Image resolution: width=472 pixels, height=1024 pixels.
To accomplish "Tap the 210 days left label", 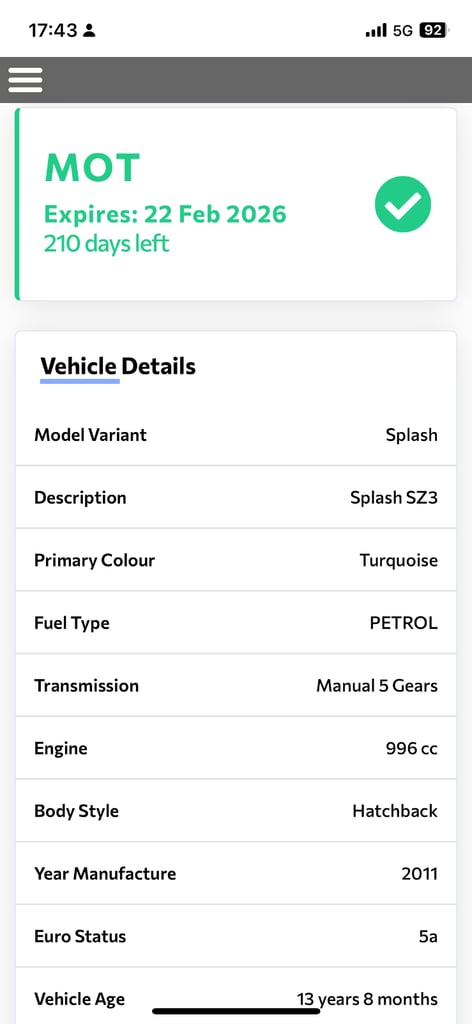I will (x=106, y=244).
